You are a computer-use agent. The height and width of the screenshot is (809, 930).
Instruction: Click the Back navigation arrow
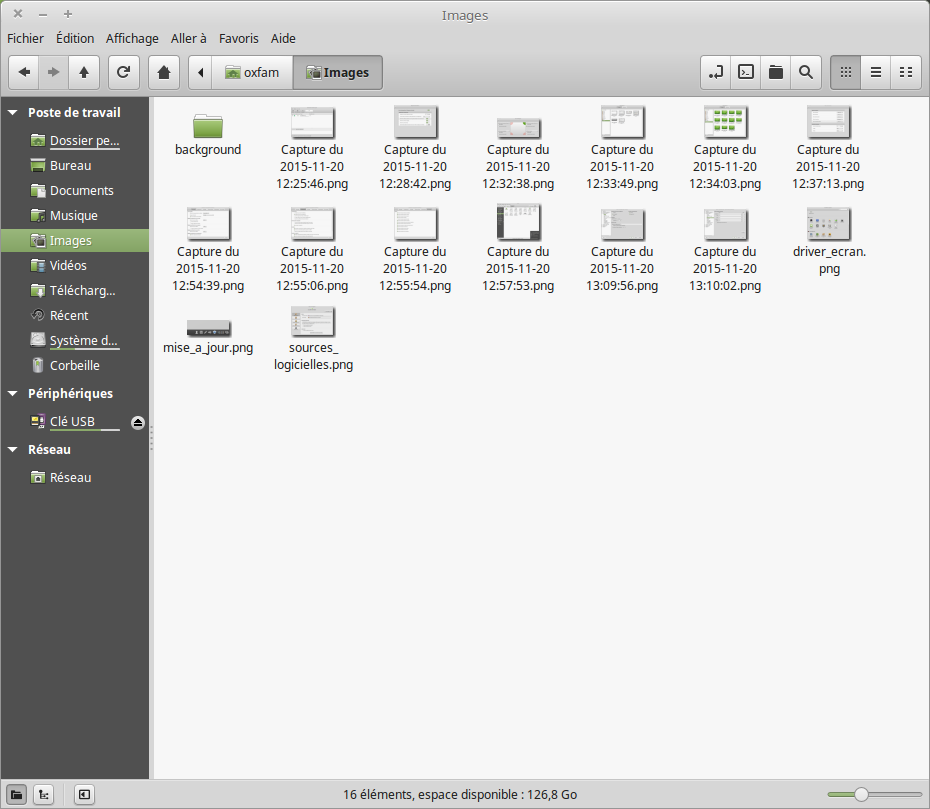coord(24,72)
